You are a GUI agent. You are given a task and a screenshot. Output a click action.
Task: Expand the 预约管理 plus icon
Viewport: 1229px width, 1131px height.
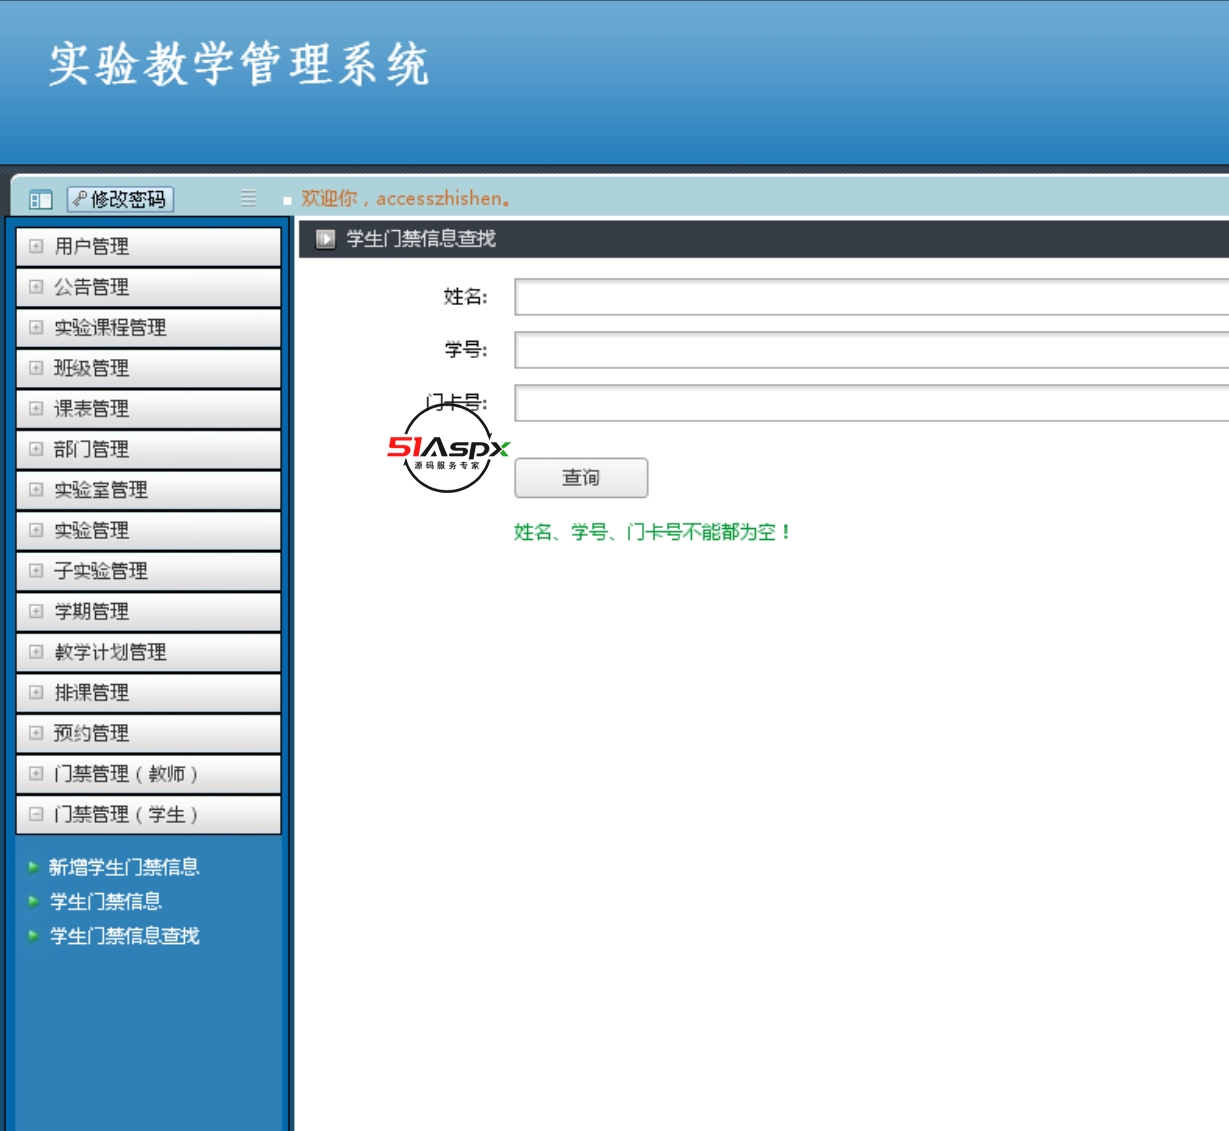(36, 733)
